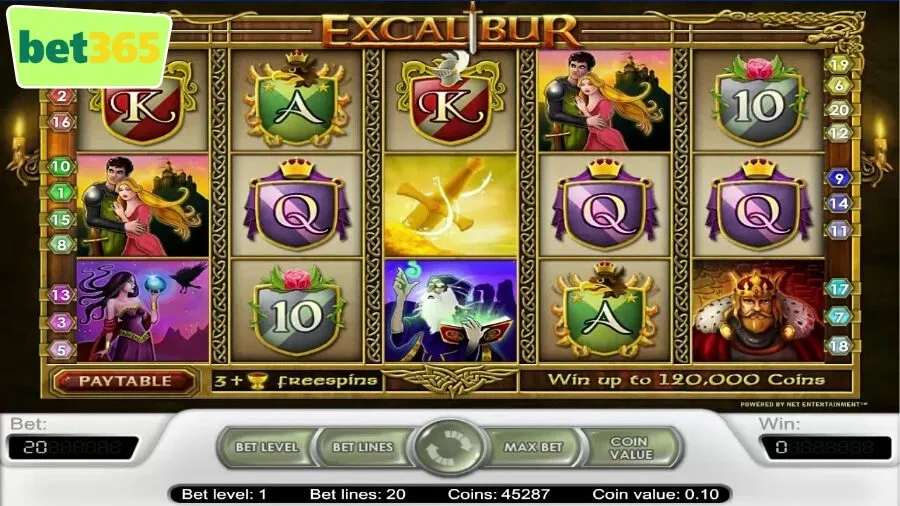This screenshot has width=900, height=506.
Task: Click the circular spin button
Action: point(449,446)
